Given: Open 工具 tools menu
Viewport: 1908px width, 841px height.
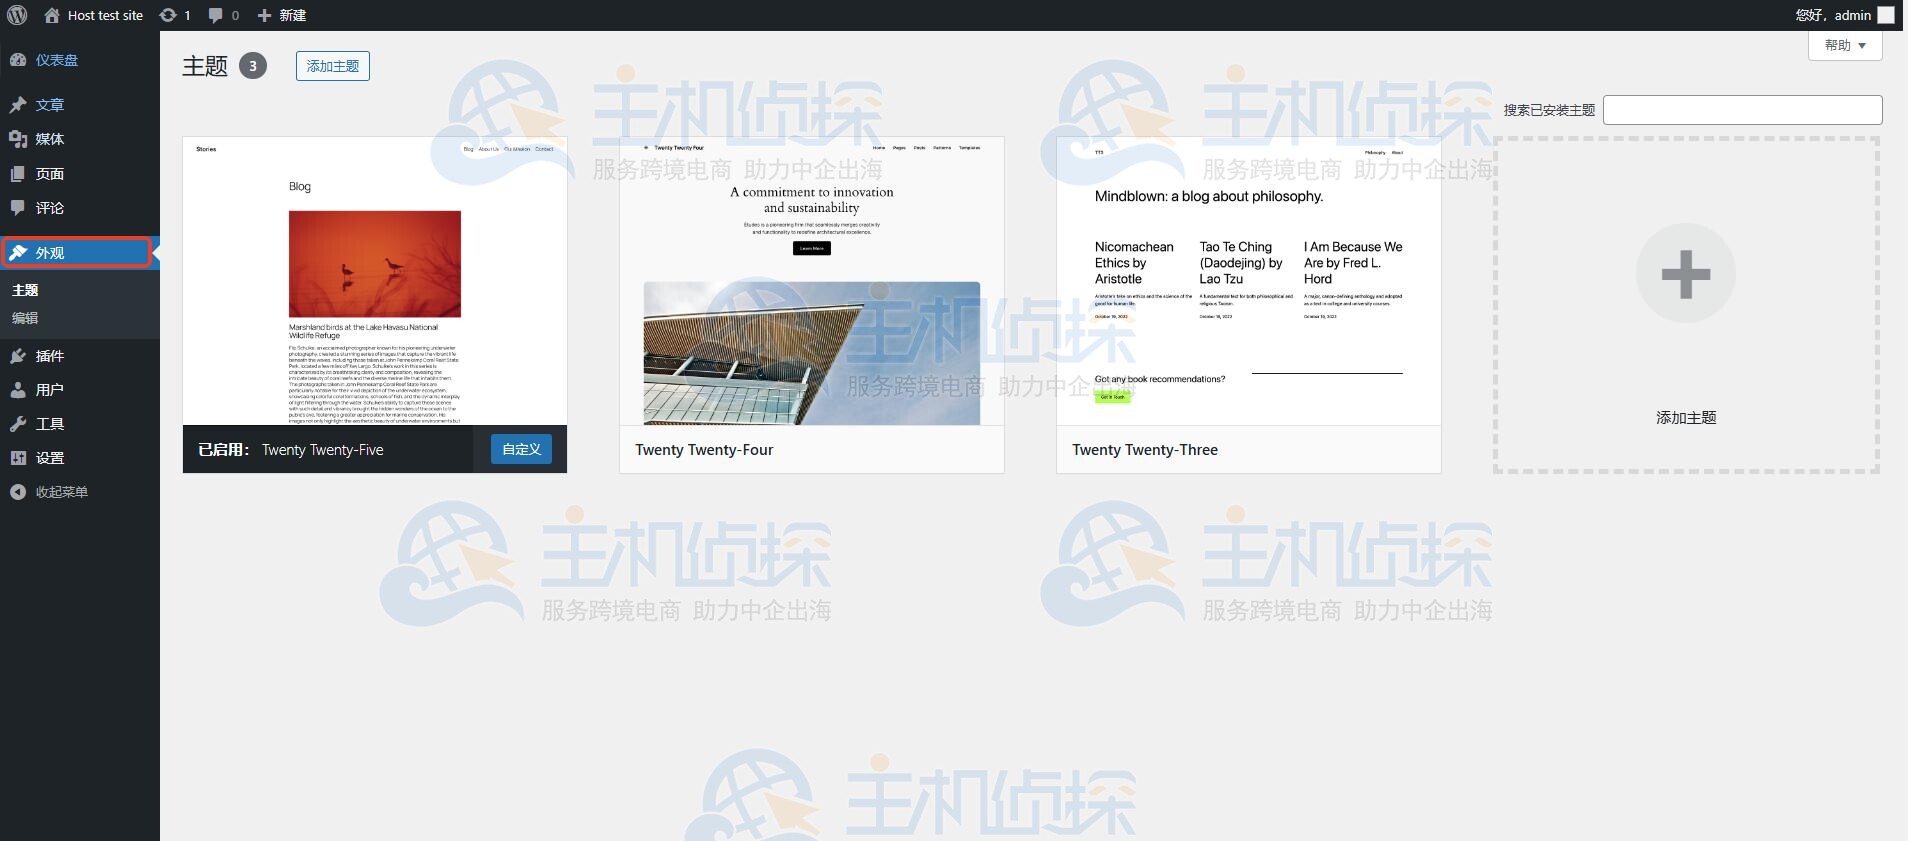Looking at the screenshot, I should pyautogui.click(x=49, y=424).
